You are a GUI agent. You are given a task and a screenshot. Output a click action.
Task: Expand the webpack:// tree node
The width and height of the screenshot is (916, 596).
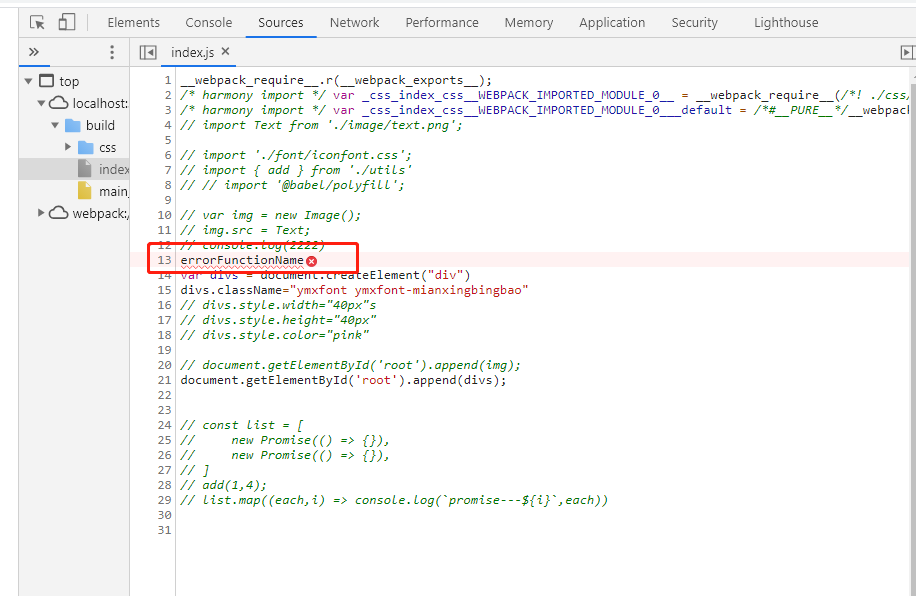tap(41, 213)
